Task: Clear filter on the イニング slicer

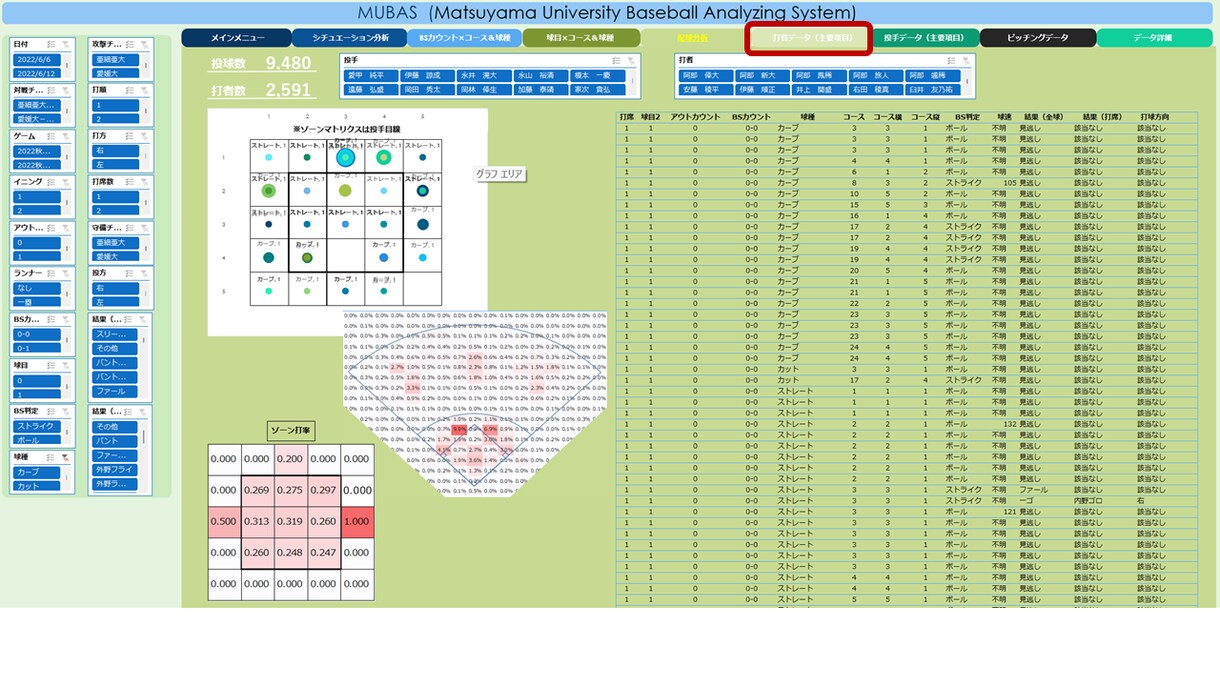Action: point(67,181)
